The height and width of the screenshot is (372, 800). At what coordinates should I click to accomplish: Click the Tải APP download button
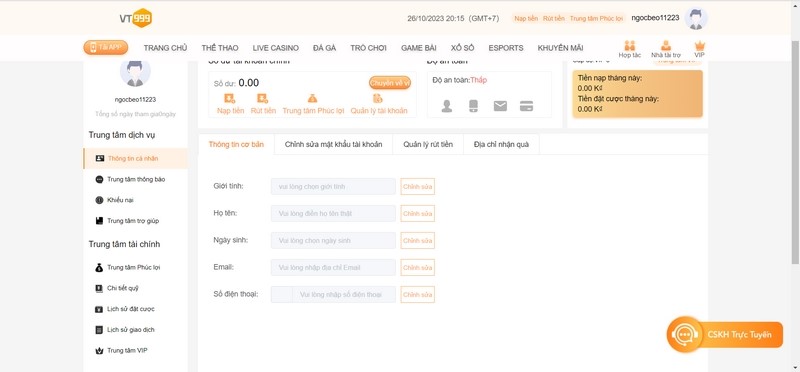[106, 47]
